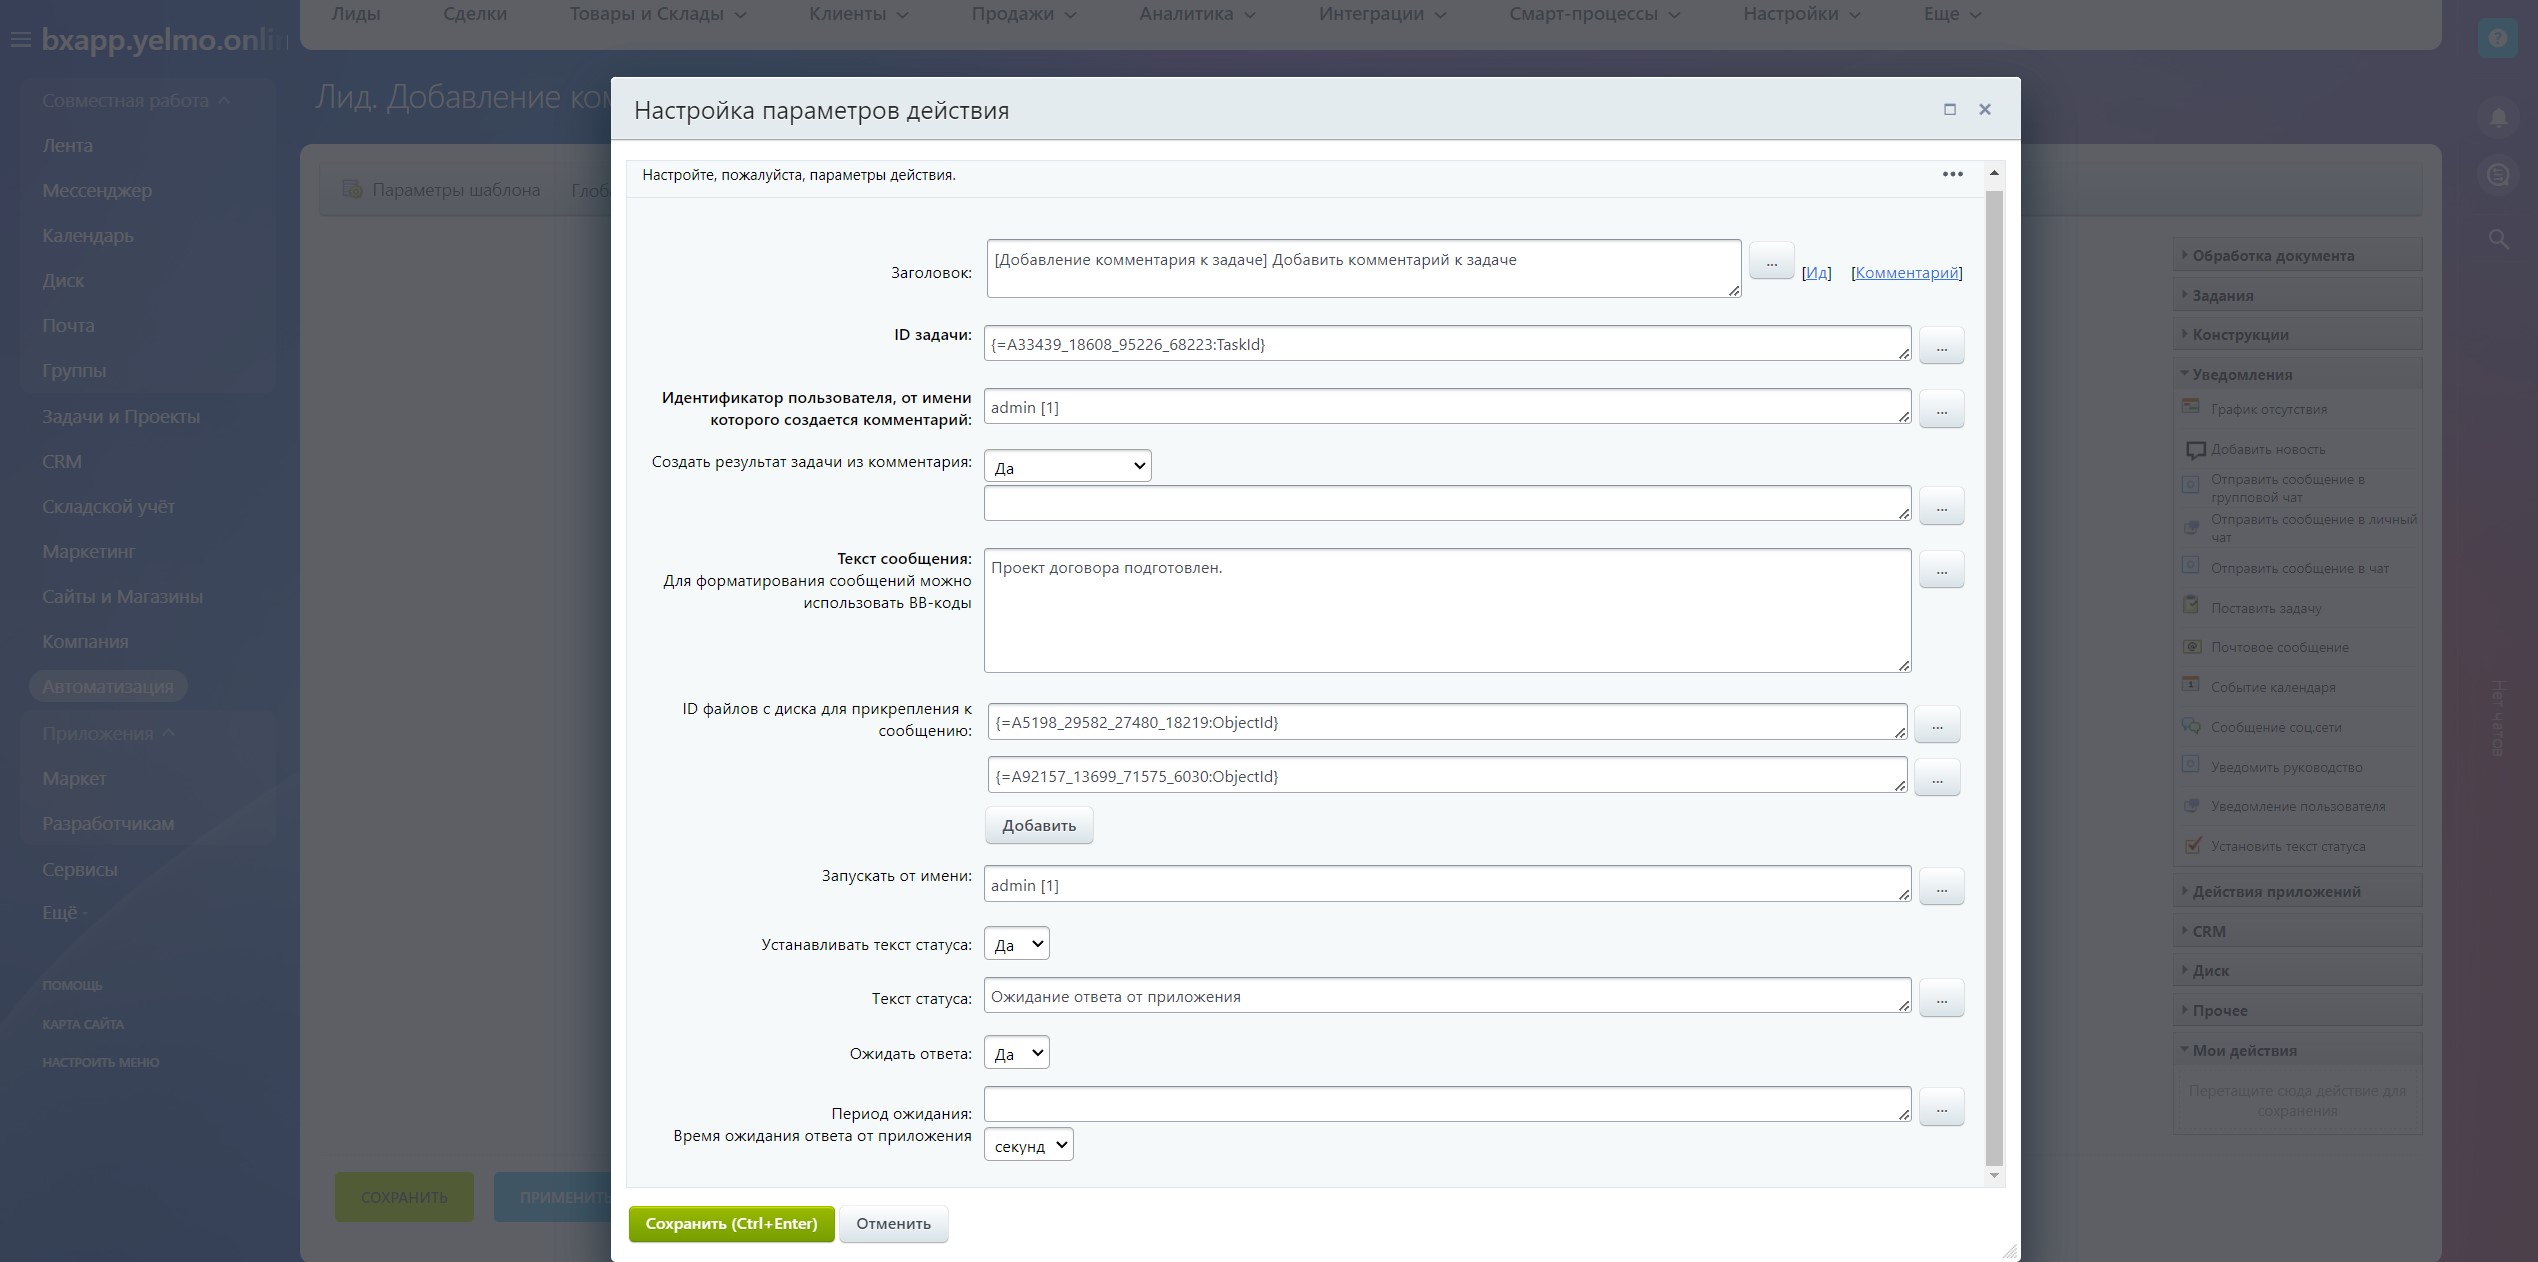Image resolution: width=2538 pixels, height=1262 pixels.
Task: Open the hamburger menu beside the site name
Action: 20,40
